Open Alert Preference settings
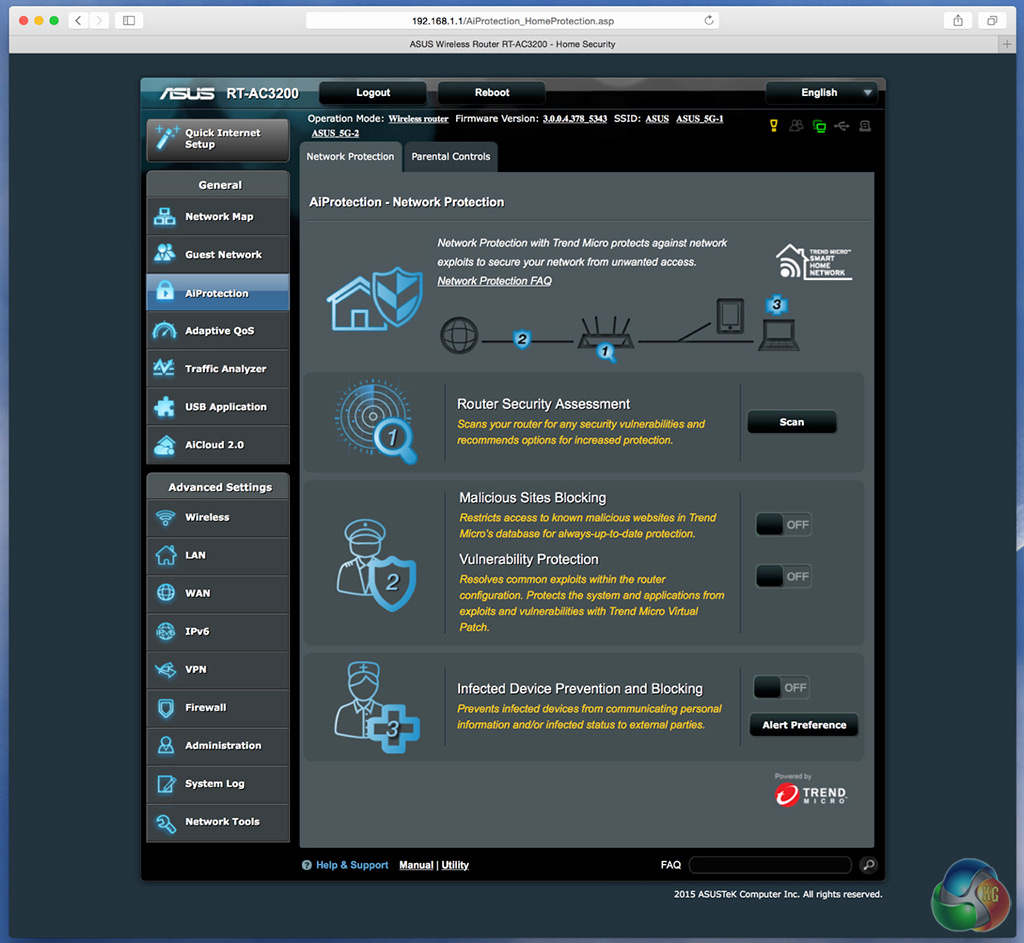 tap(804, 725)
